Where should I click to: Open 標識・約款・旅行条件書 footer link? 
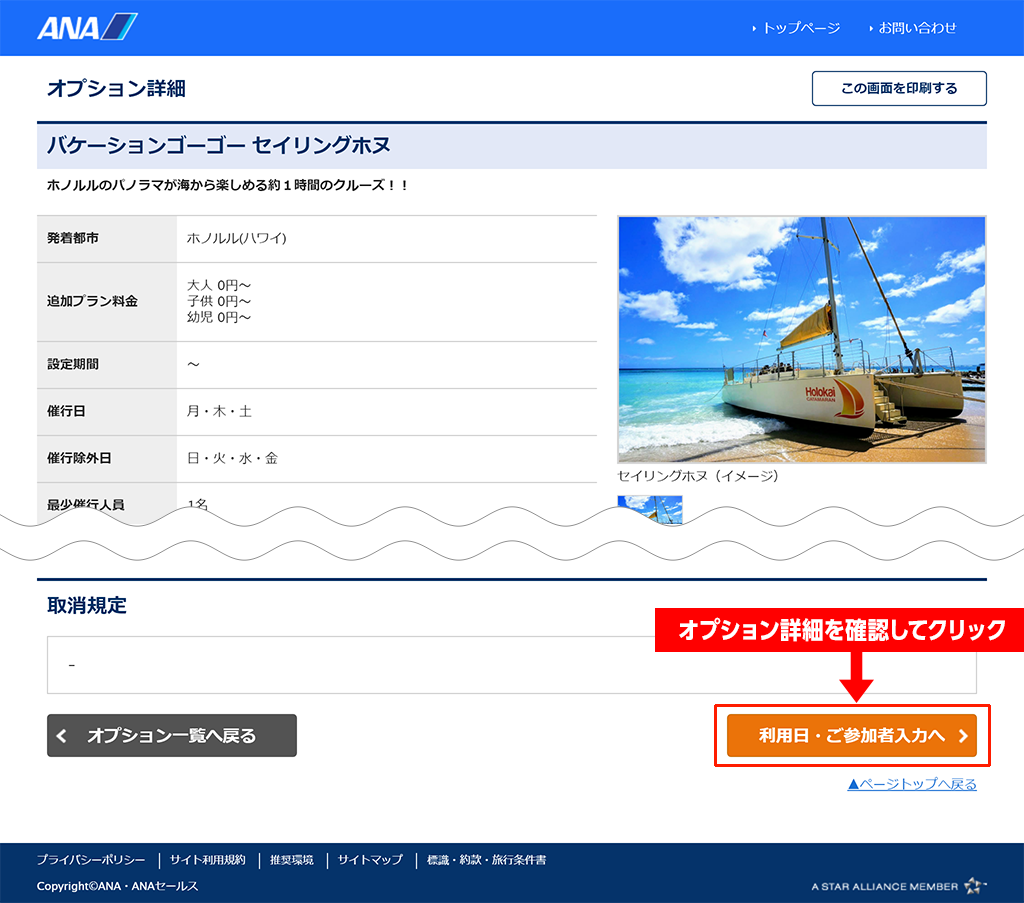click(486, 860)
